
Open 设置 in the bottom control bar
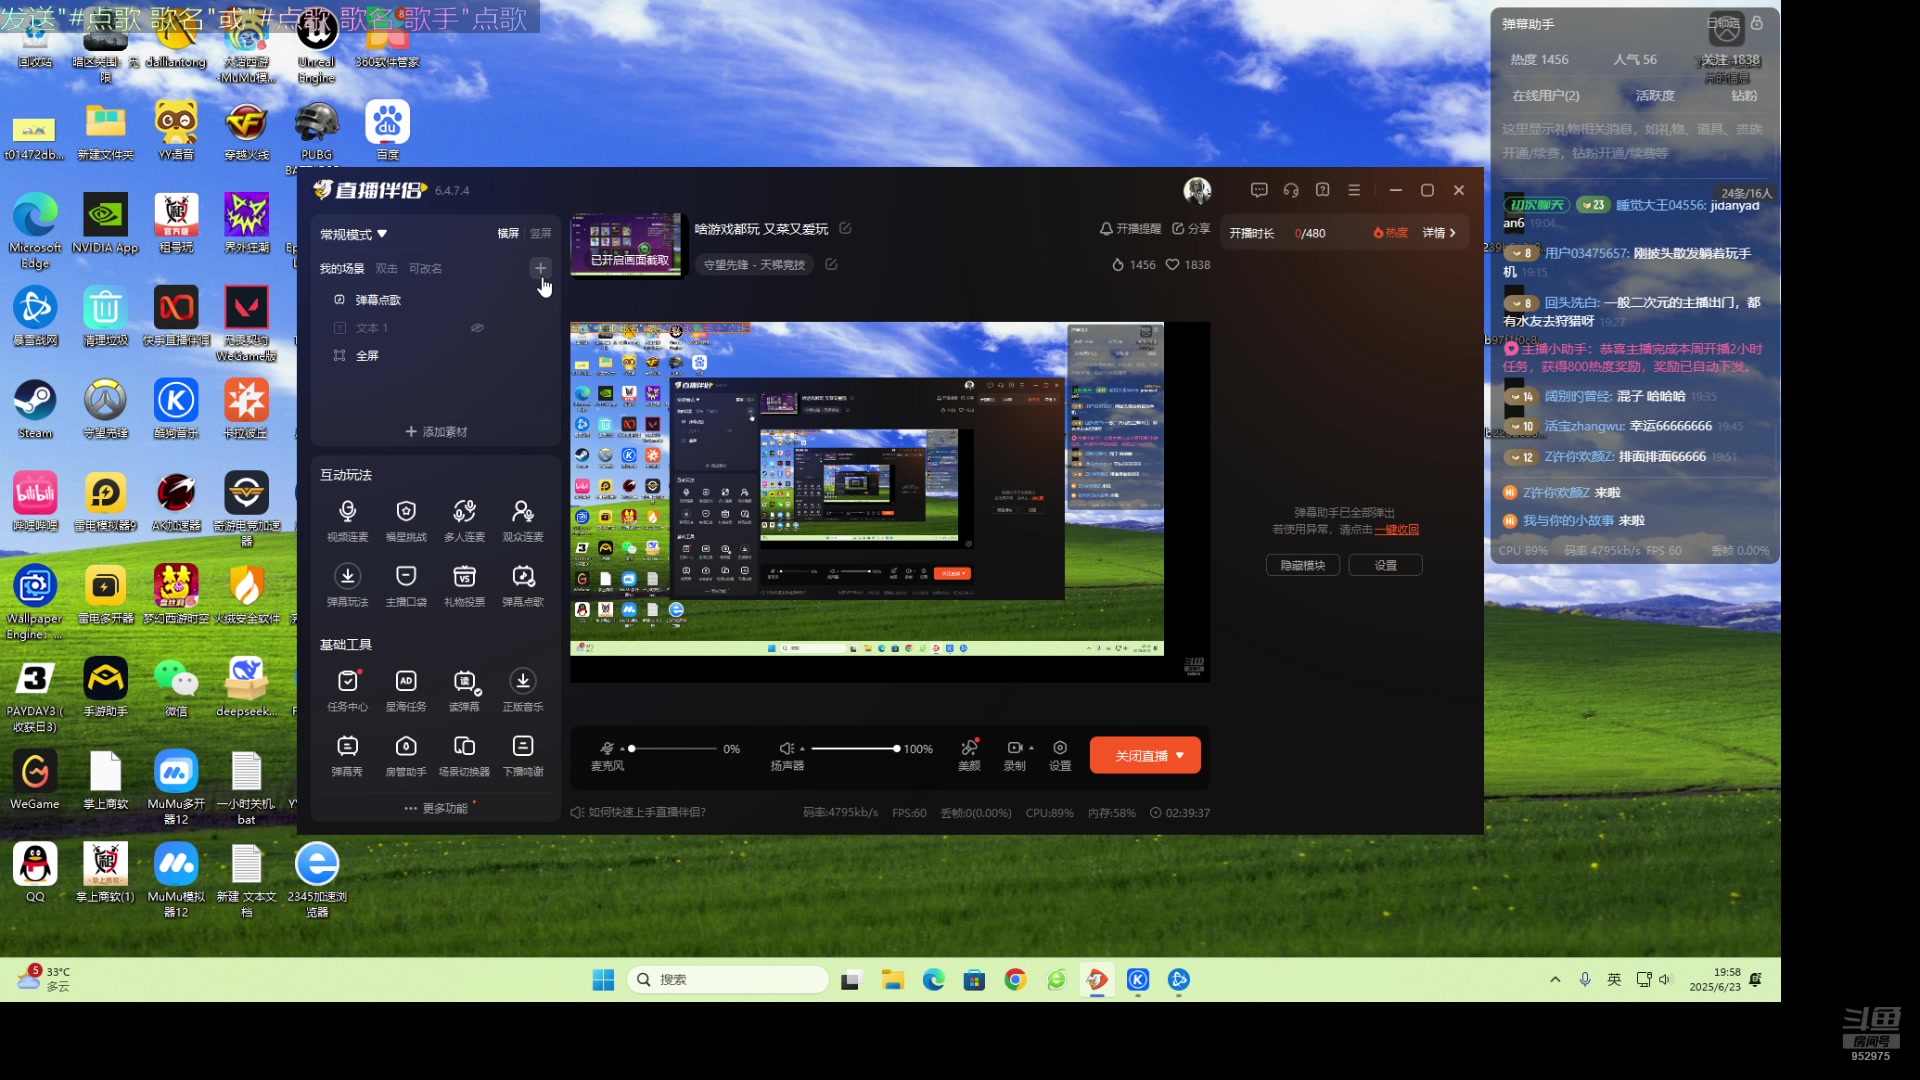click(x=1060, y=755)
